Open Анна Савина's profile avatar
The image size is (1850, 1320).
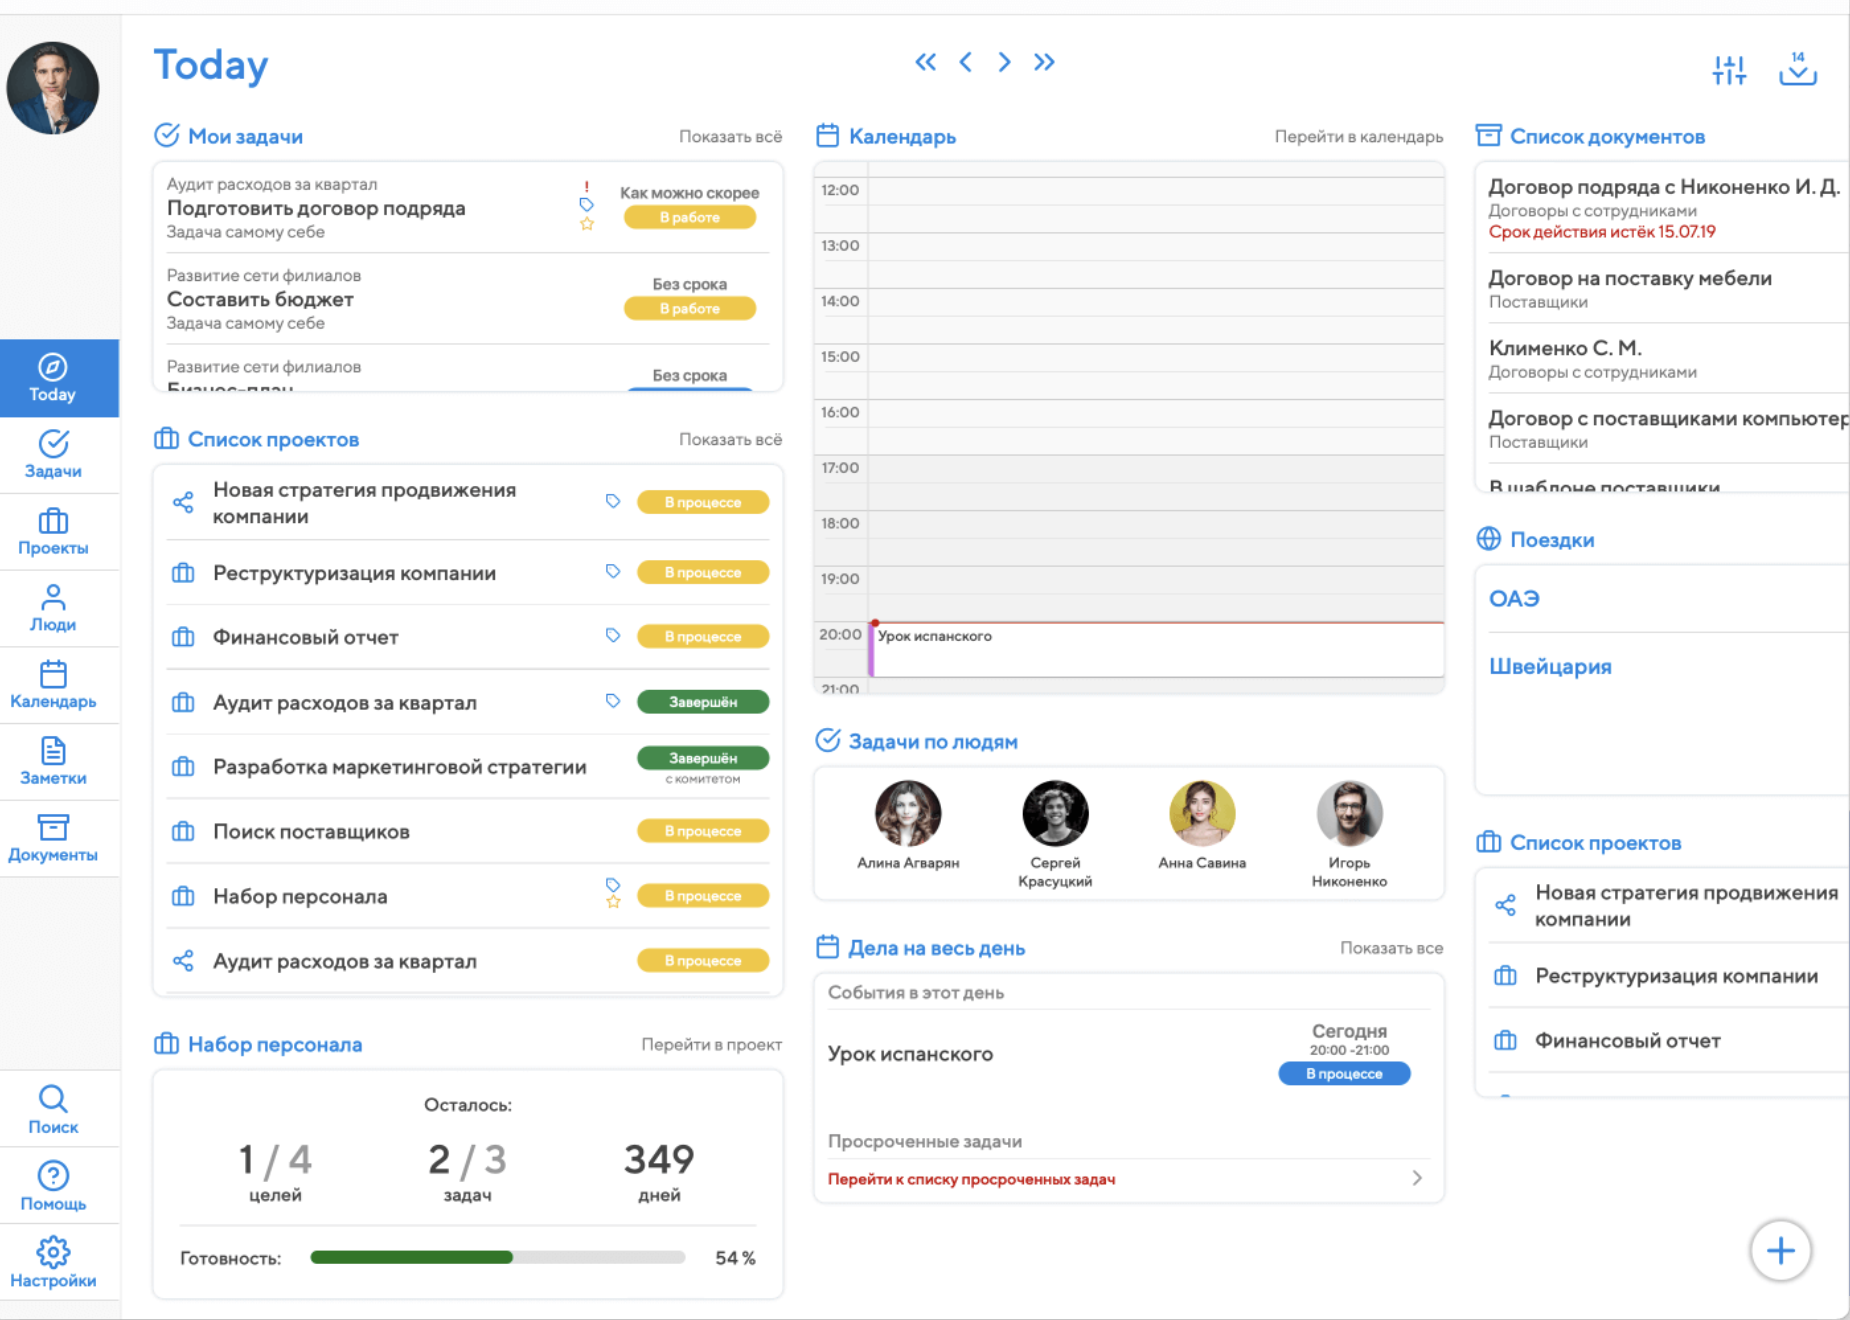1201,813
